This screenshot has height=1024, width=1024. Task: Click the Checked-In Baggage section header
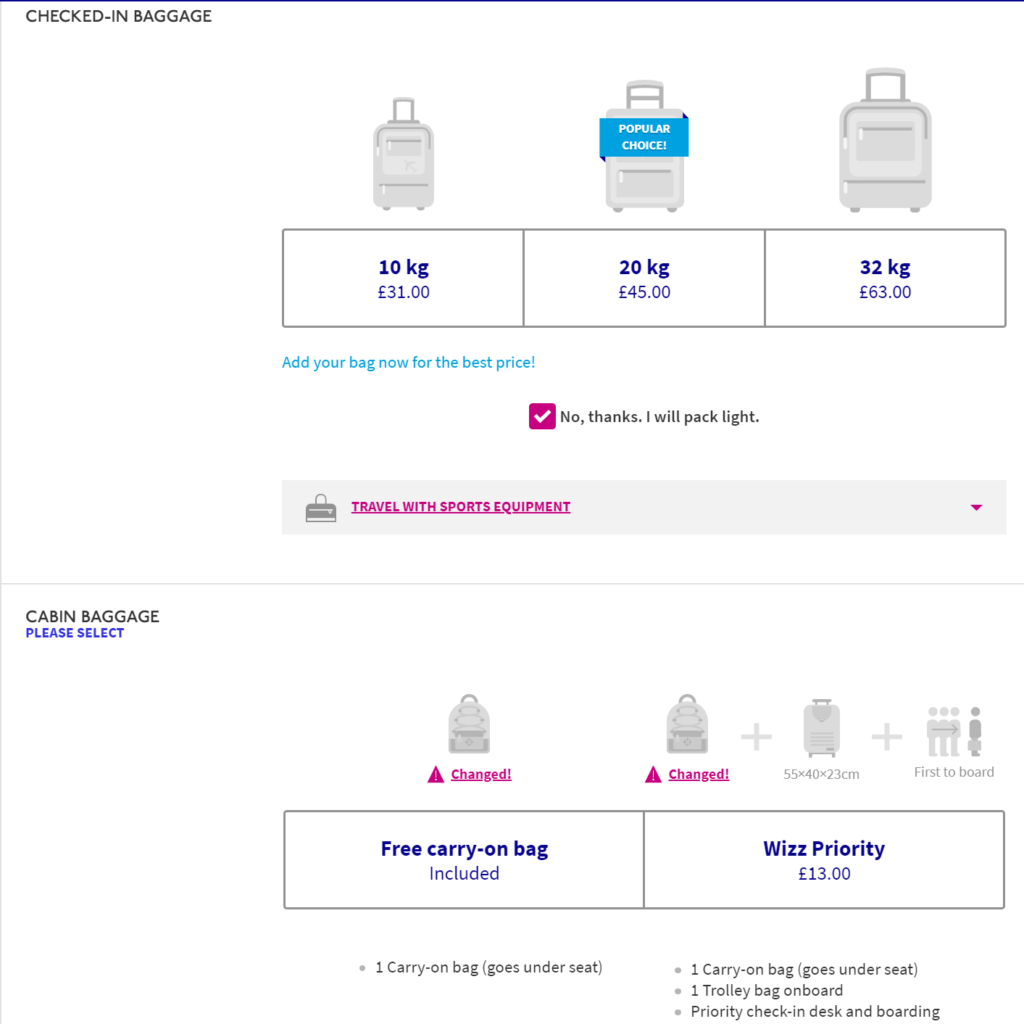pyautogui.click(x=118, y=16)
